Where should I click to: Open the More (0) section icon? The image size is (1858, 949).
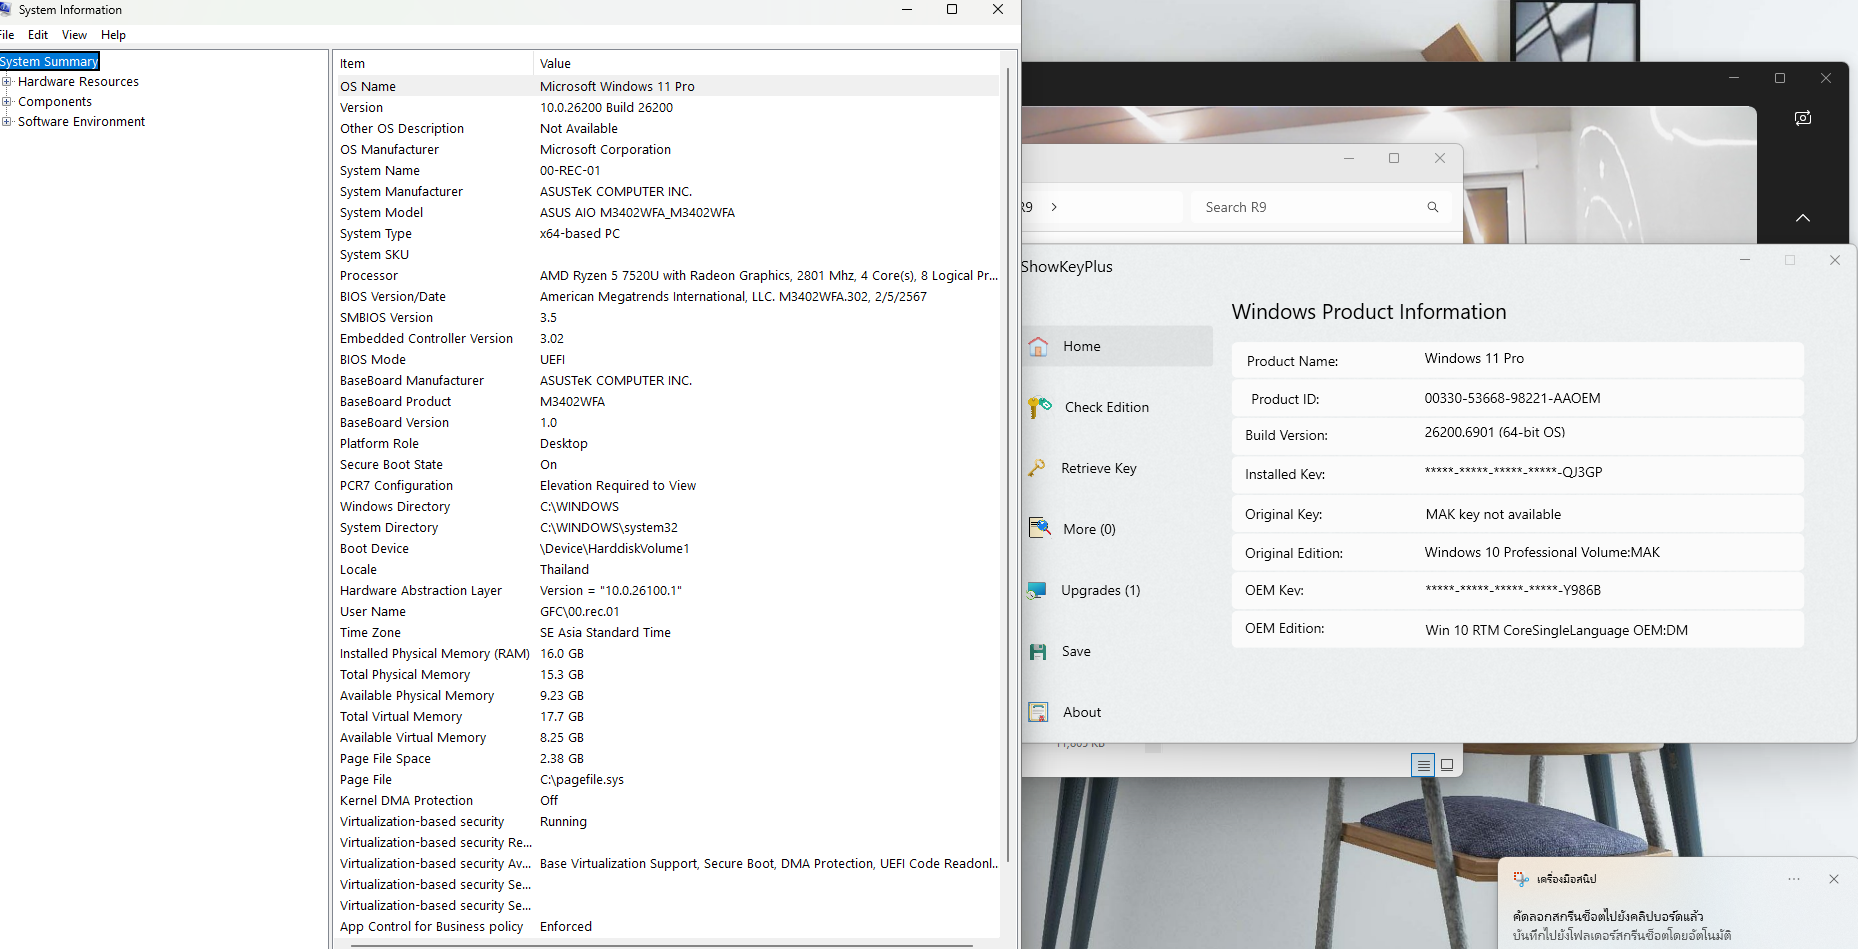point(1039,528)
